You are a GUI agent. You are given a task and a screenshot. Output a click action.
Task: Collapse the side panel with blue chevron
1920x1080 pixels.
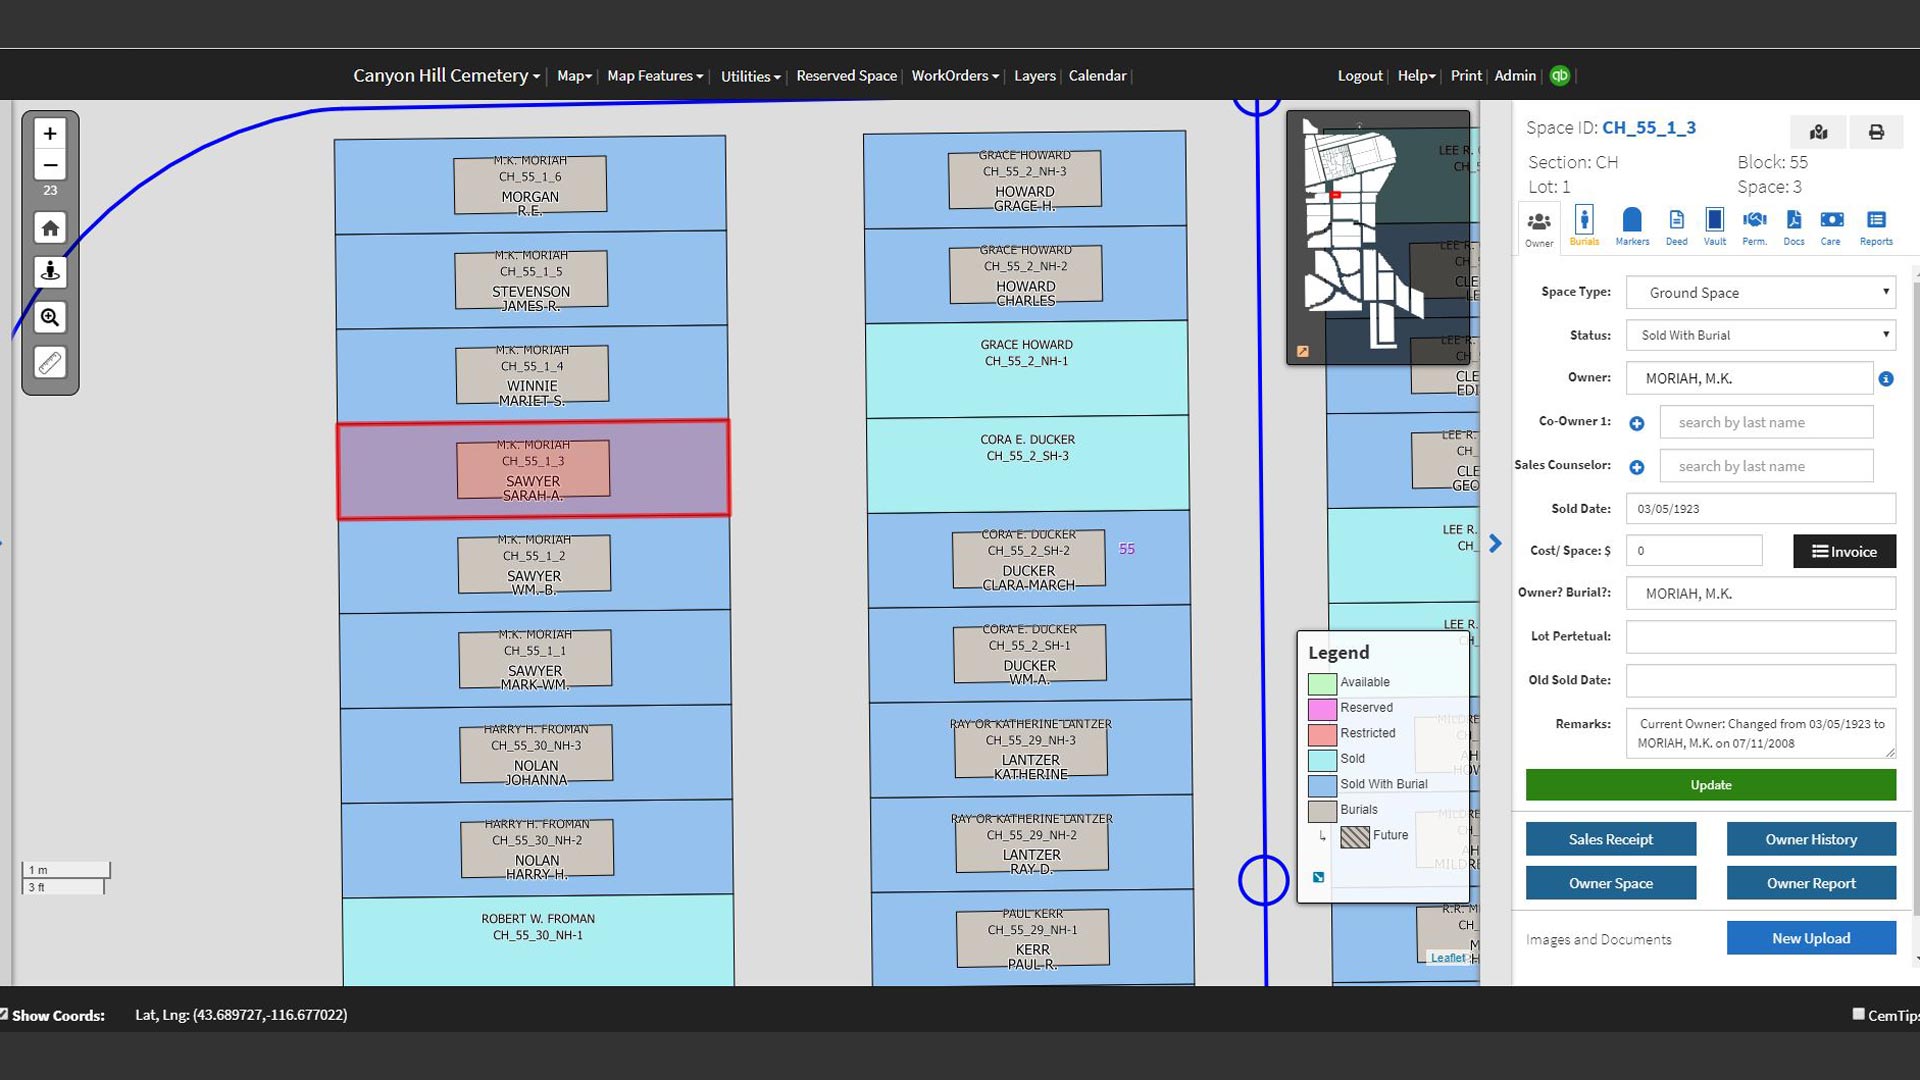[x=1495, y=543]
